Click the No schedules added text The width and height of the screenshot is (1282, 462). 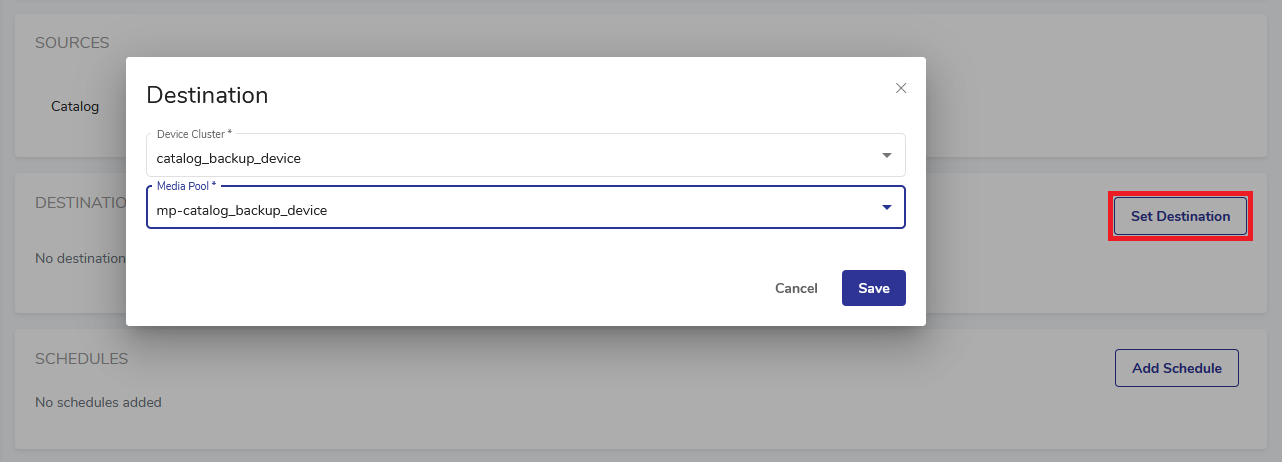click(98, 402)
